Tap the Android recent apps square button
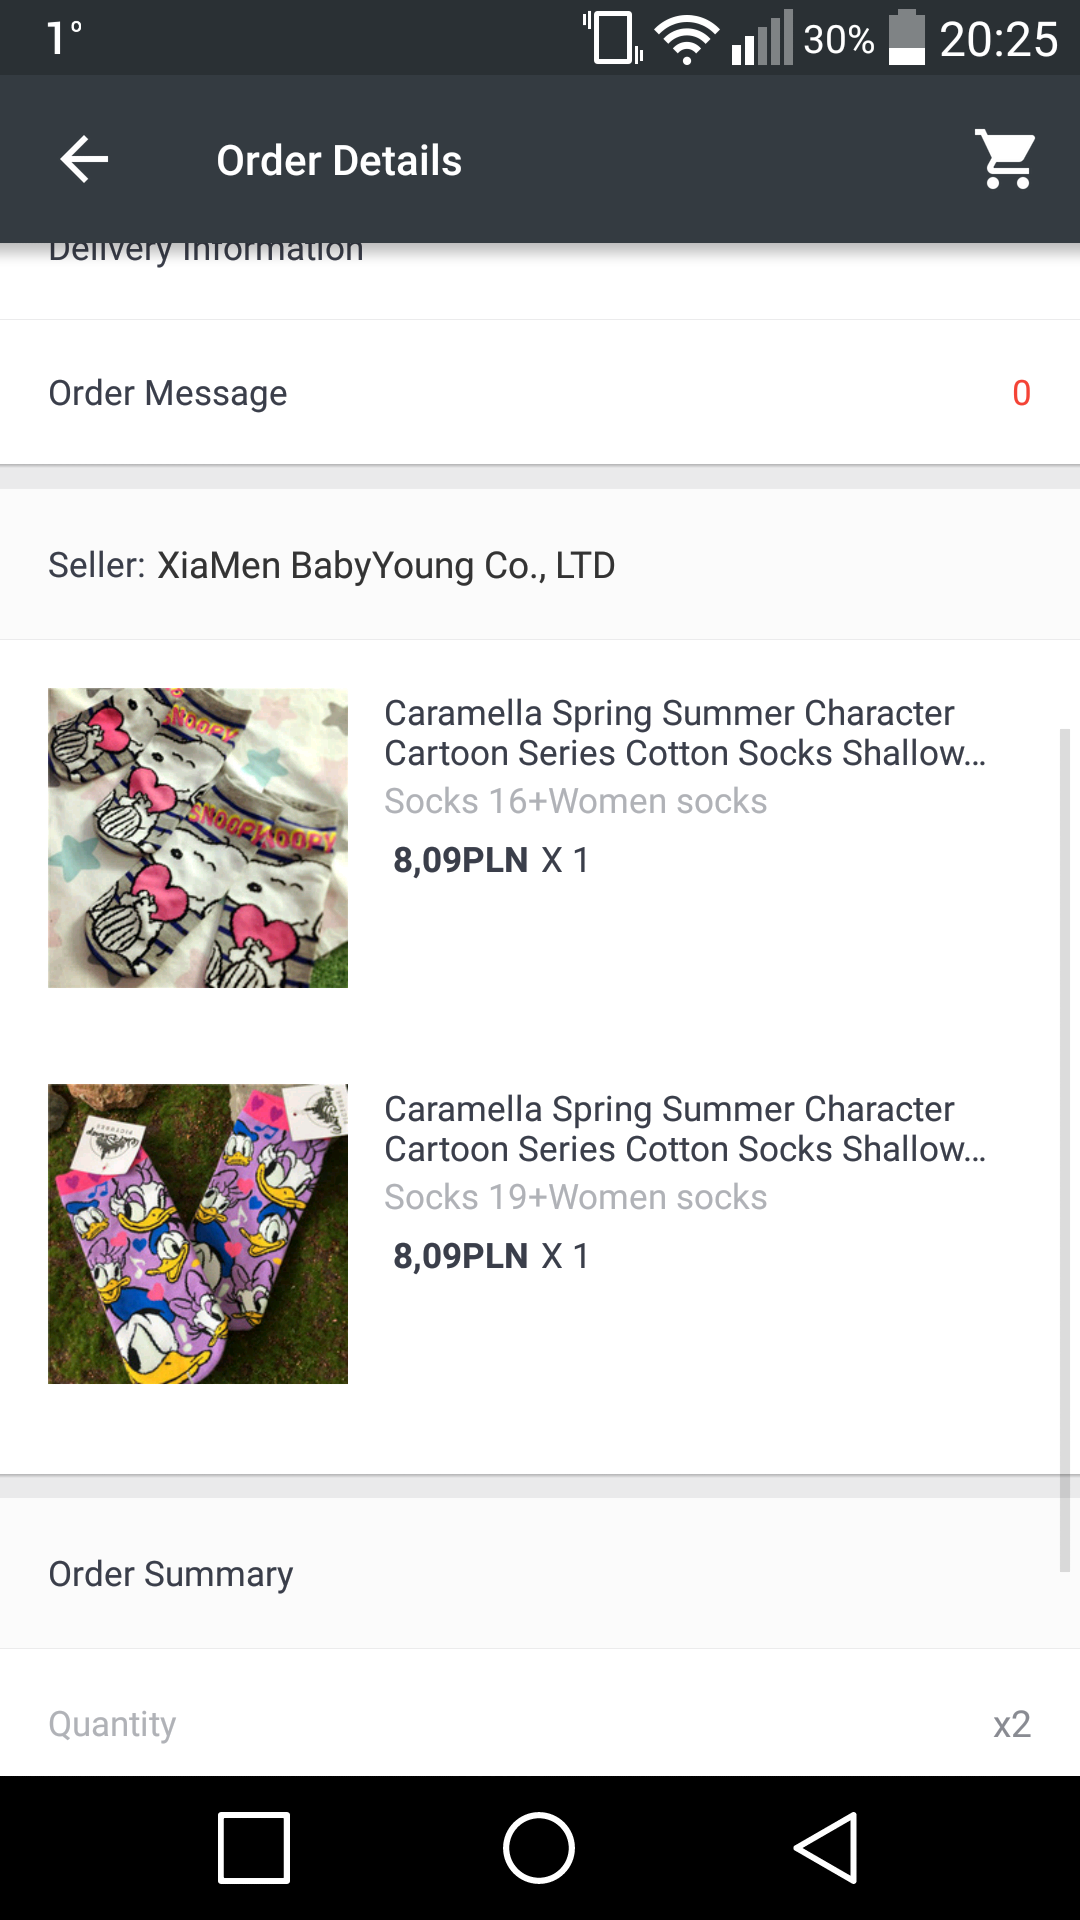The height and width of the screenshot is (1920, 1080). click(254, 1848)
